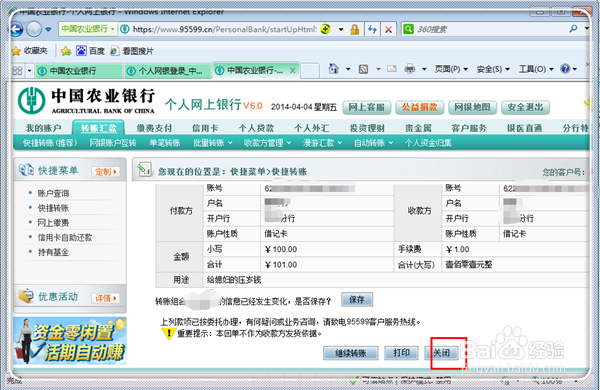Image resolution: width=600 pixels, height=390 pixels.
Task: Open 个人资金归集 submenu item
Action: pyautogui.click(x=428, y=143)
